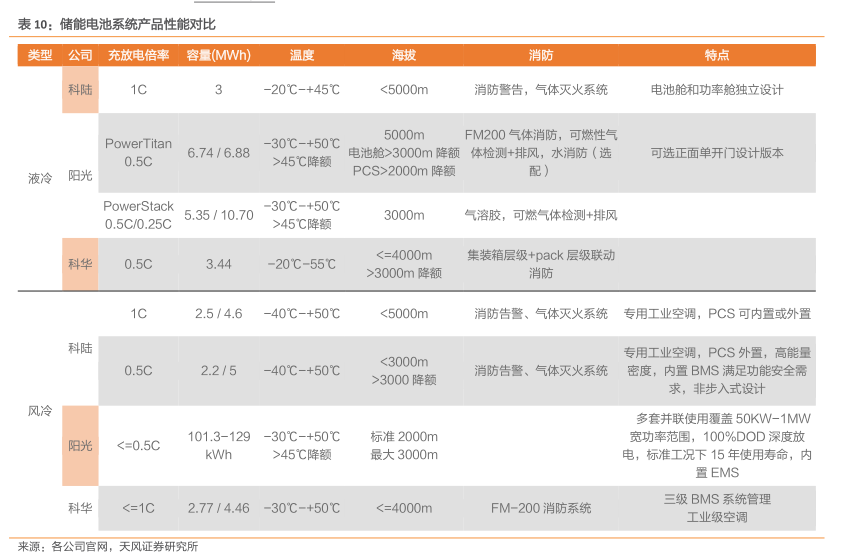This screenshot has height=556, width=844.
Task: Click the feature cell '专用工业空调，PCS 外置，高能量密度'
Action: pos(716,370)
